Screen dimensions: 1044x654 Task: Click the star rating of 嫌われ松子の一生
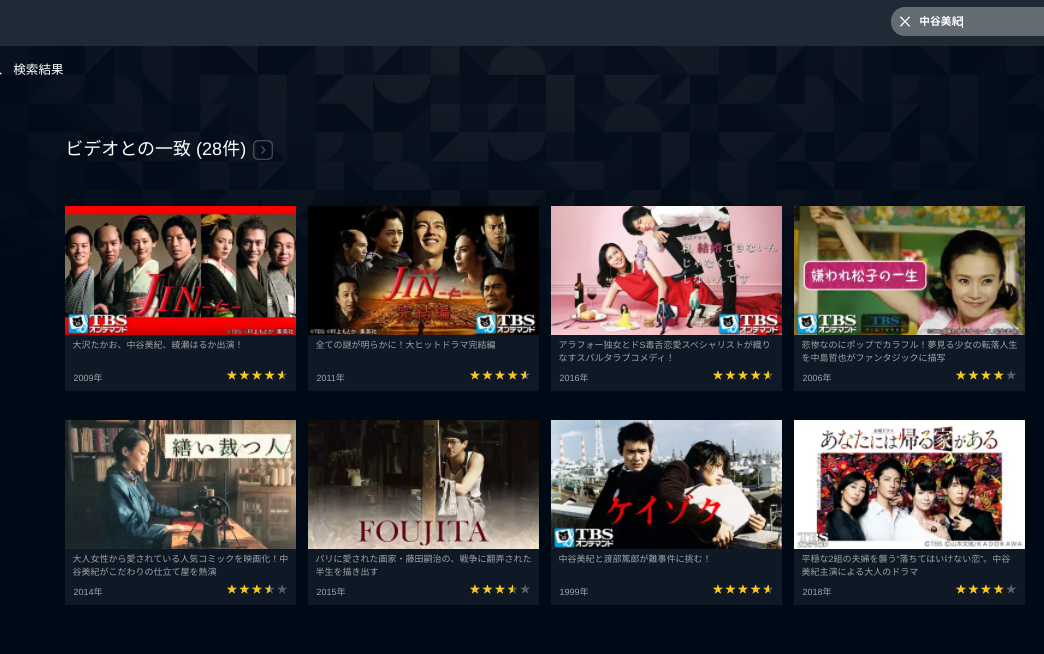(986, 376)
